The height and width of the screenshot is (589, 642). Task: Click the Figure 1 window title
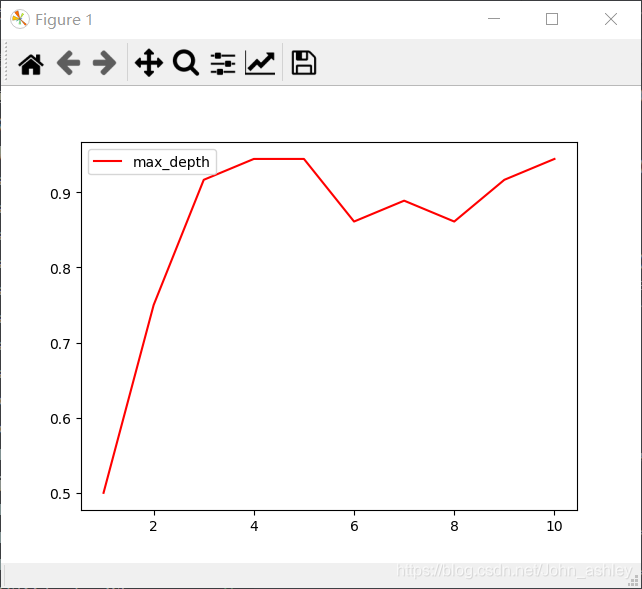[x=64, y=20]
